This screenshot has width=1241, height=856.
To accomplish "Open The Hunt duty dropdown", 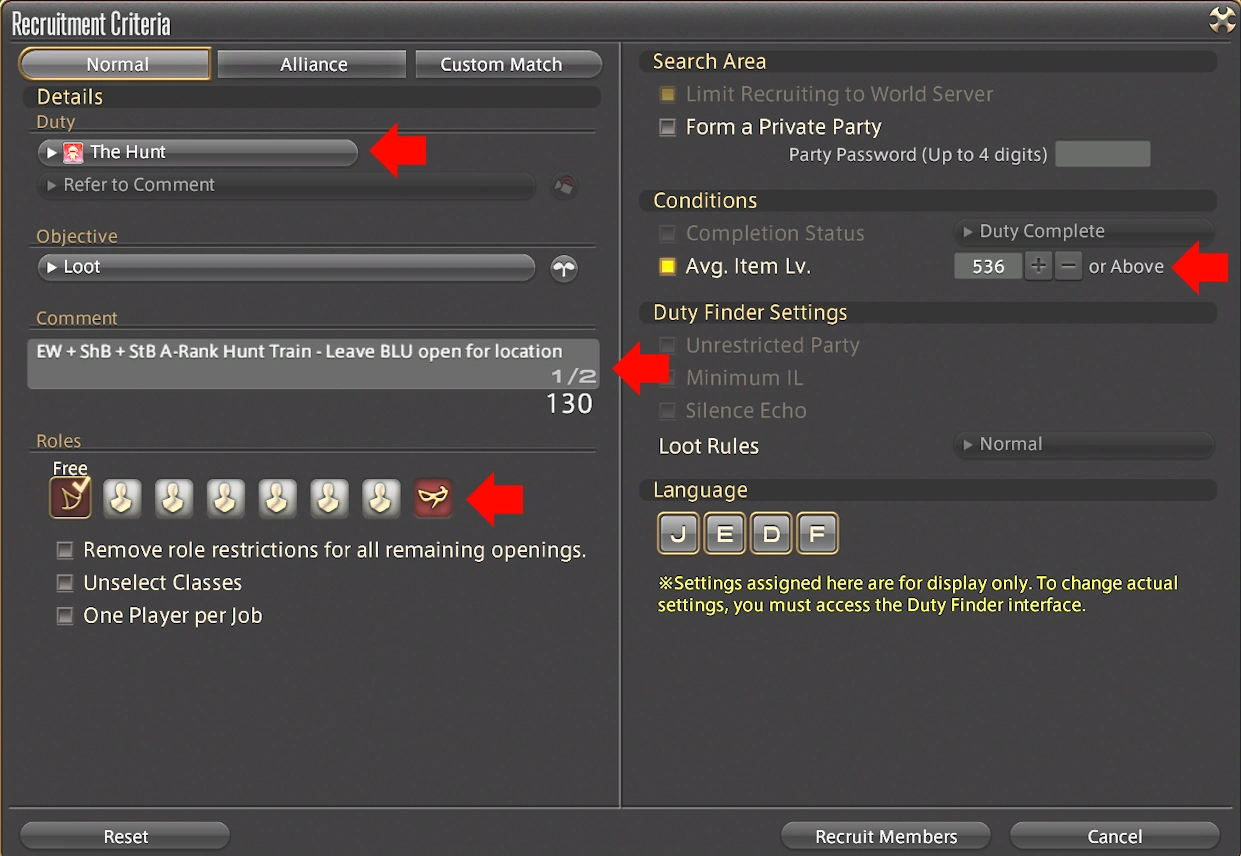I will [197, 152].
